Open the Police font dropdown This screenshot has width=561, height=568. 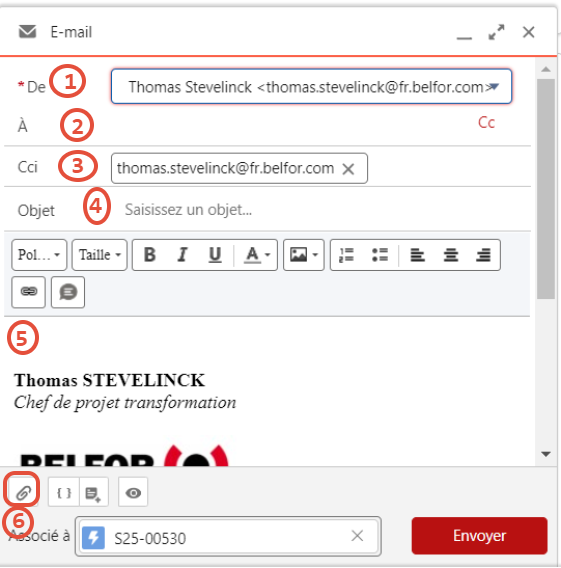pos(39,255)
